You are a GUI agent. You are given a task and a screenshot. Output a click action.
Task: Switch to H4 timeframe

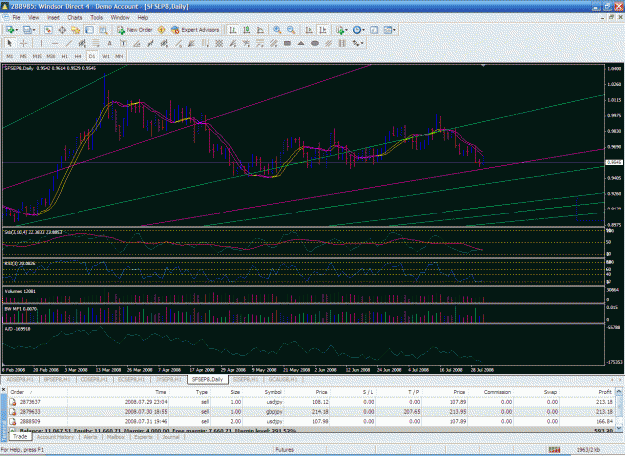pyautogui.click(x=78, y=56)
